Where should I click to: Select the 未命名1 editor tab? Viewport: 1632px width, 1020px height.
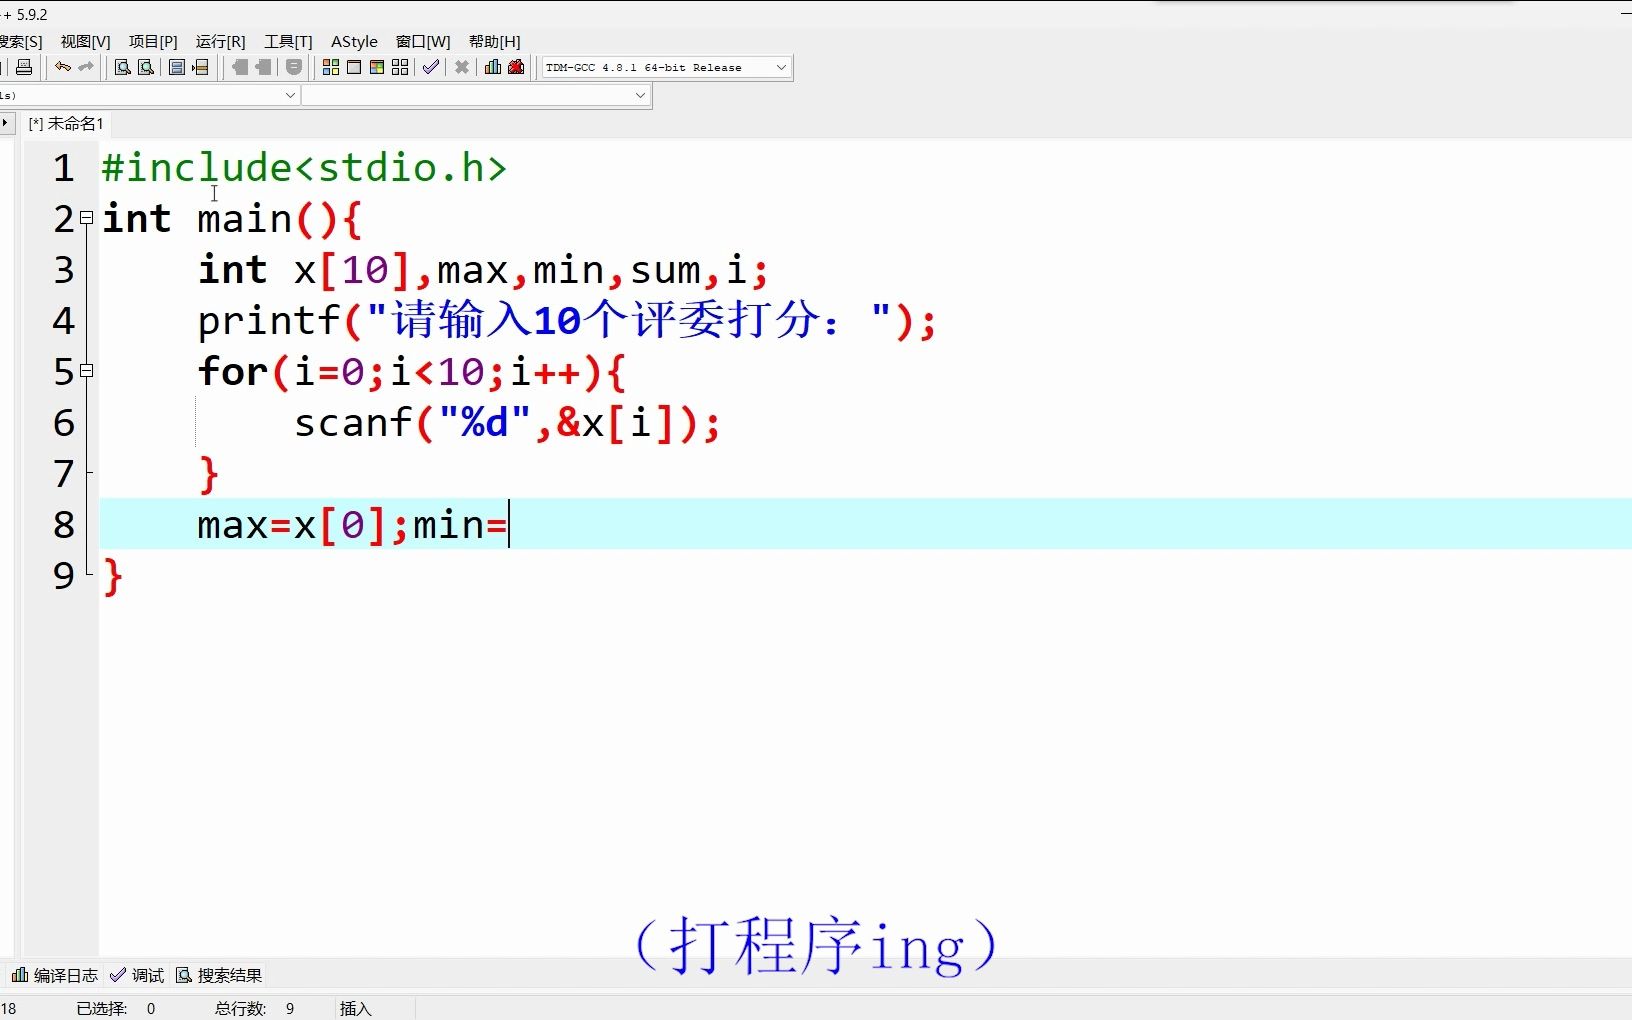tap(66, 122)
